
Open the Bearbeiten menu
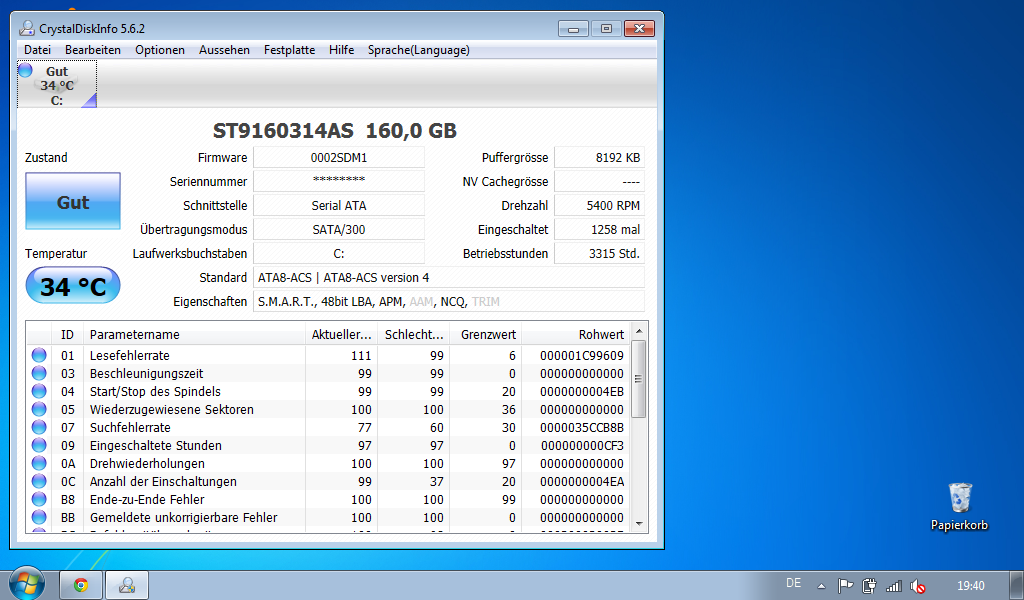point(93,50)
